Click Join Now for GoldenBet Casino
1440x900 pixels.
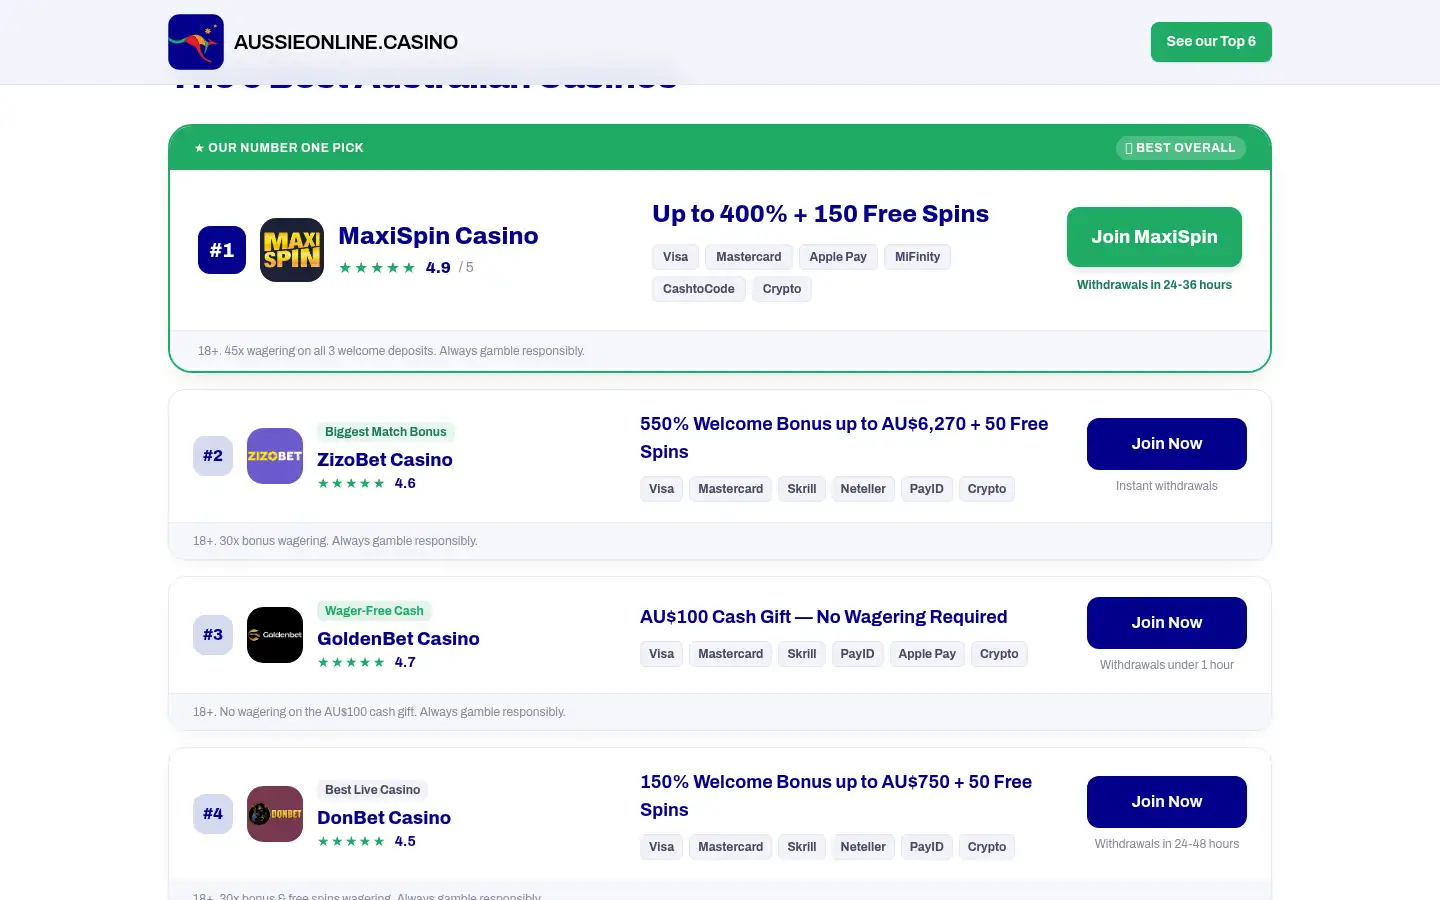pyautogui.click(x=1167, y=623)
